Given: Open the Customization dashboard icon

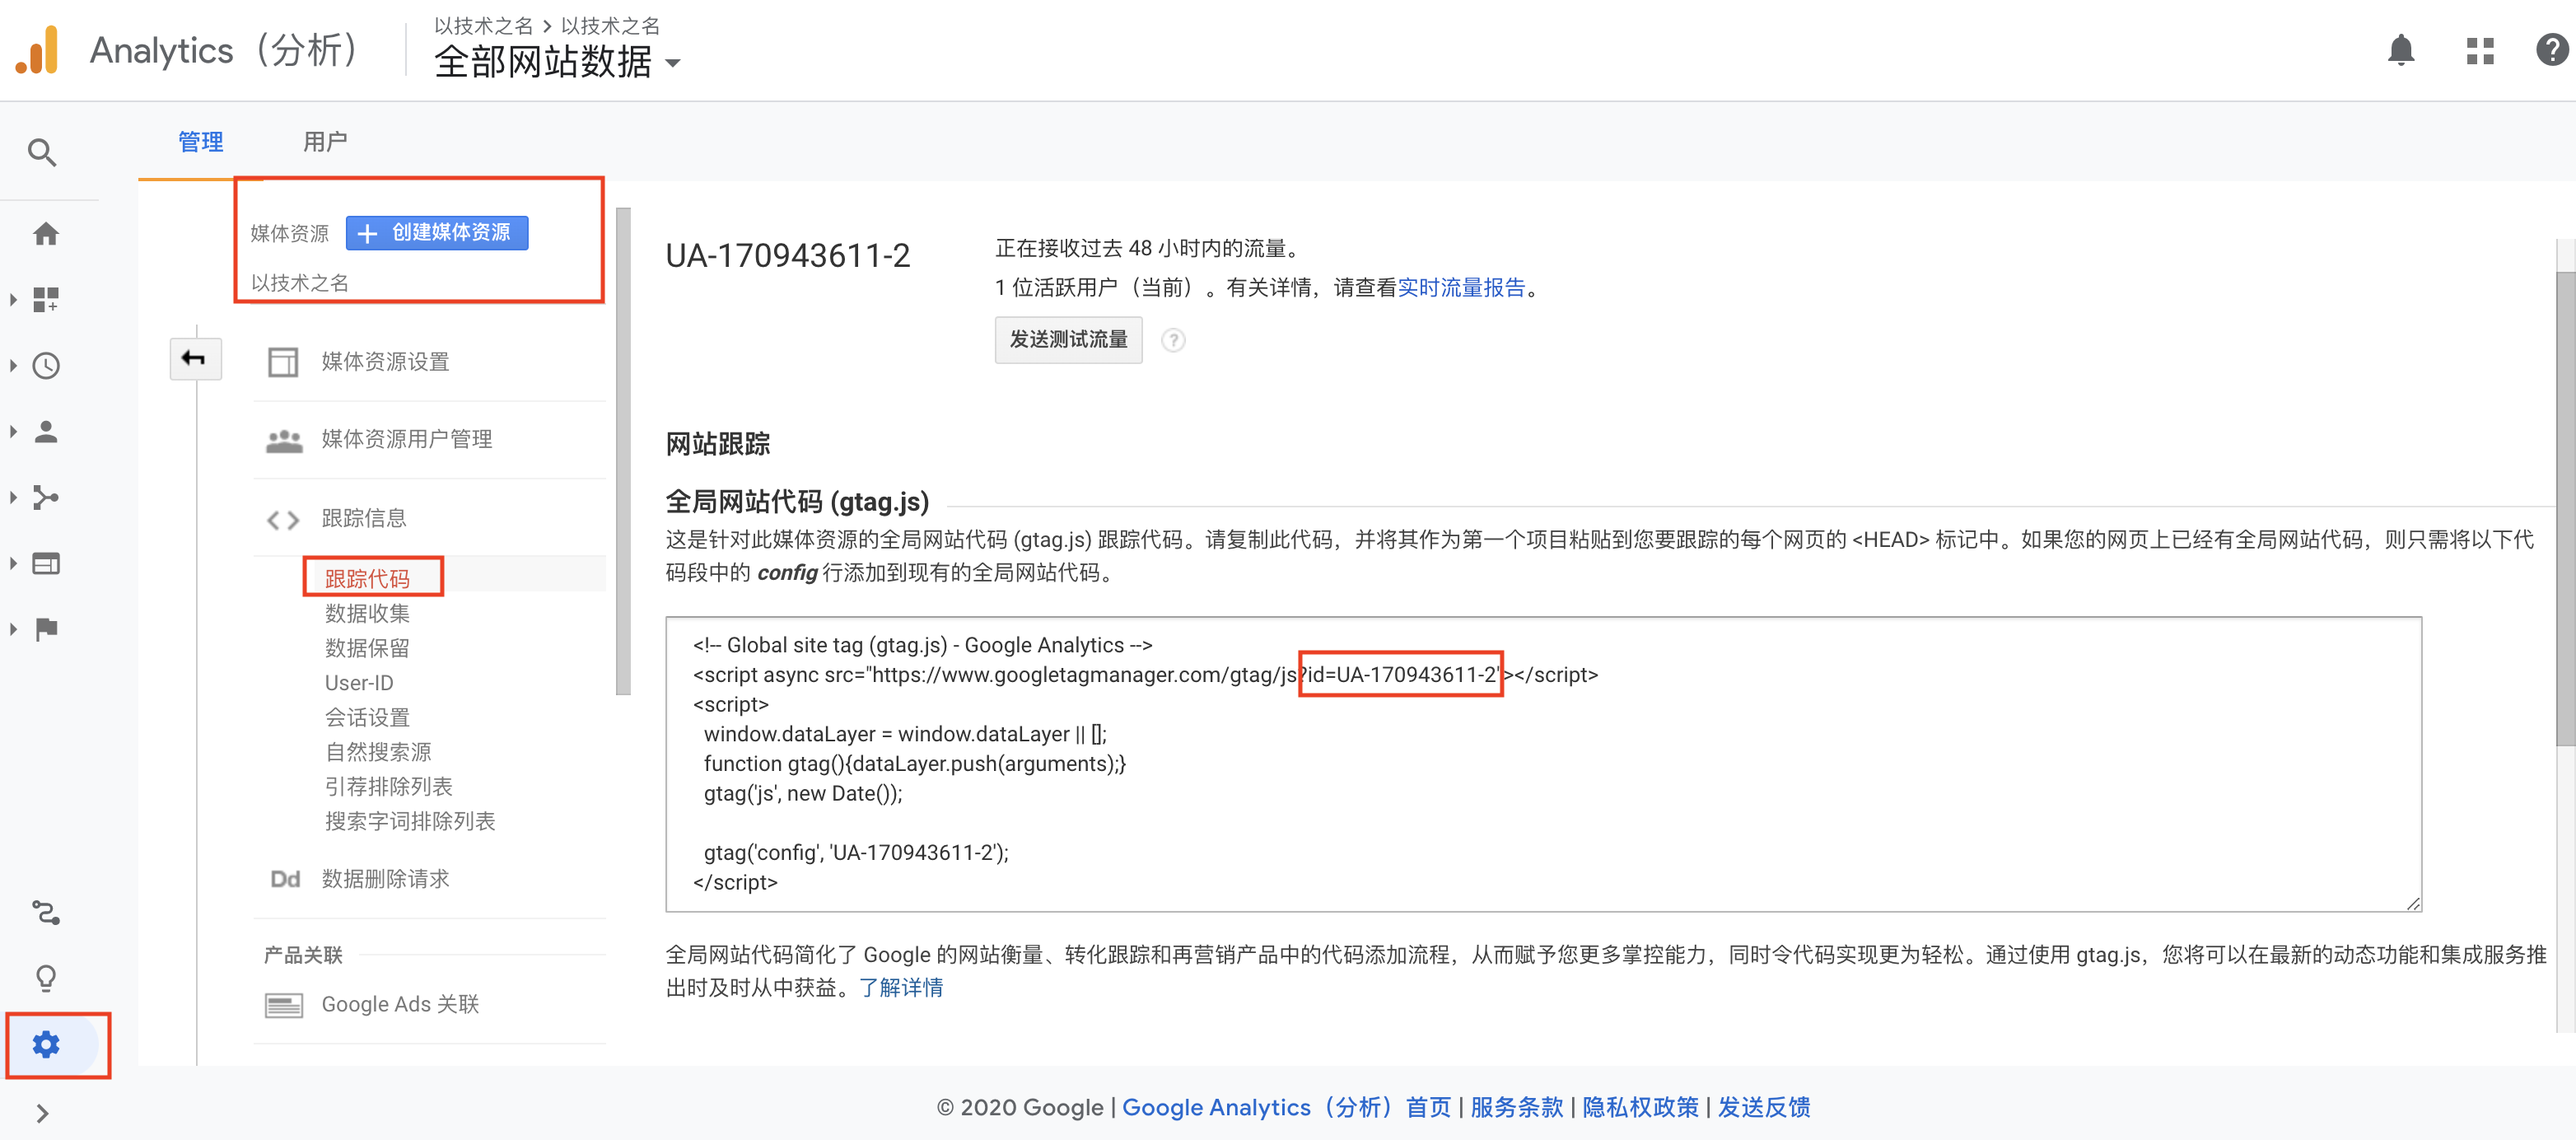Looking at the screenshot, I should pos(46,299).
